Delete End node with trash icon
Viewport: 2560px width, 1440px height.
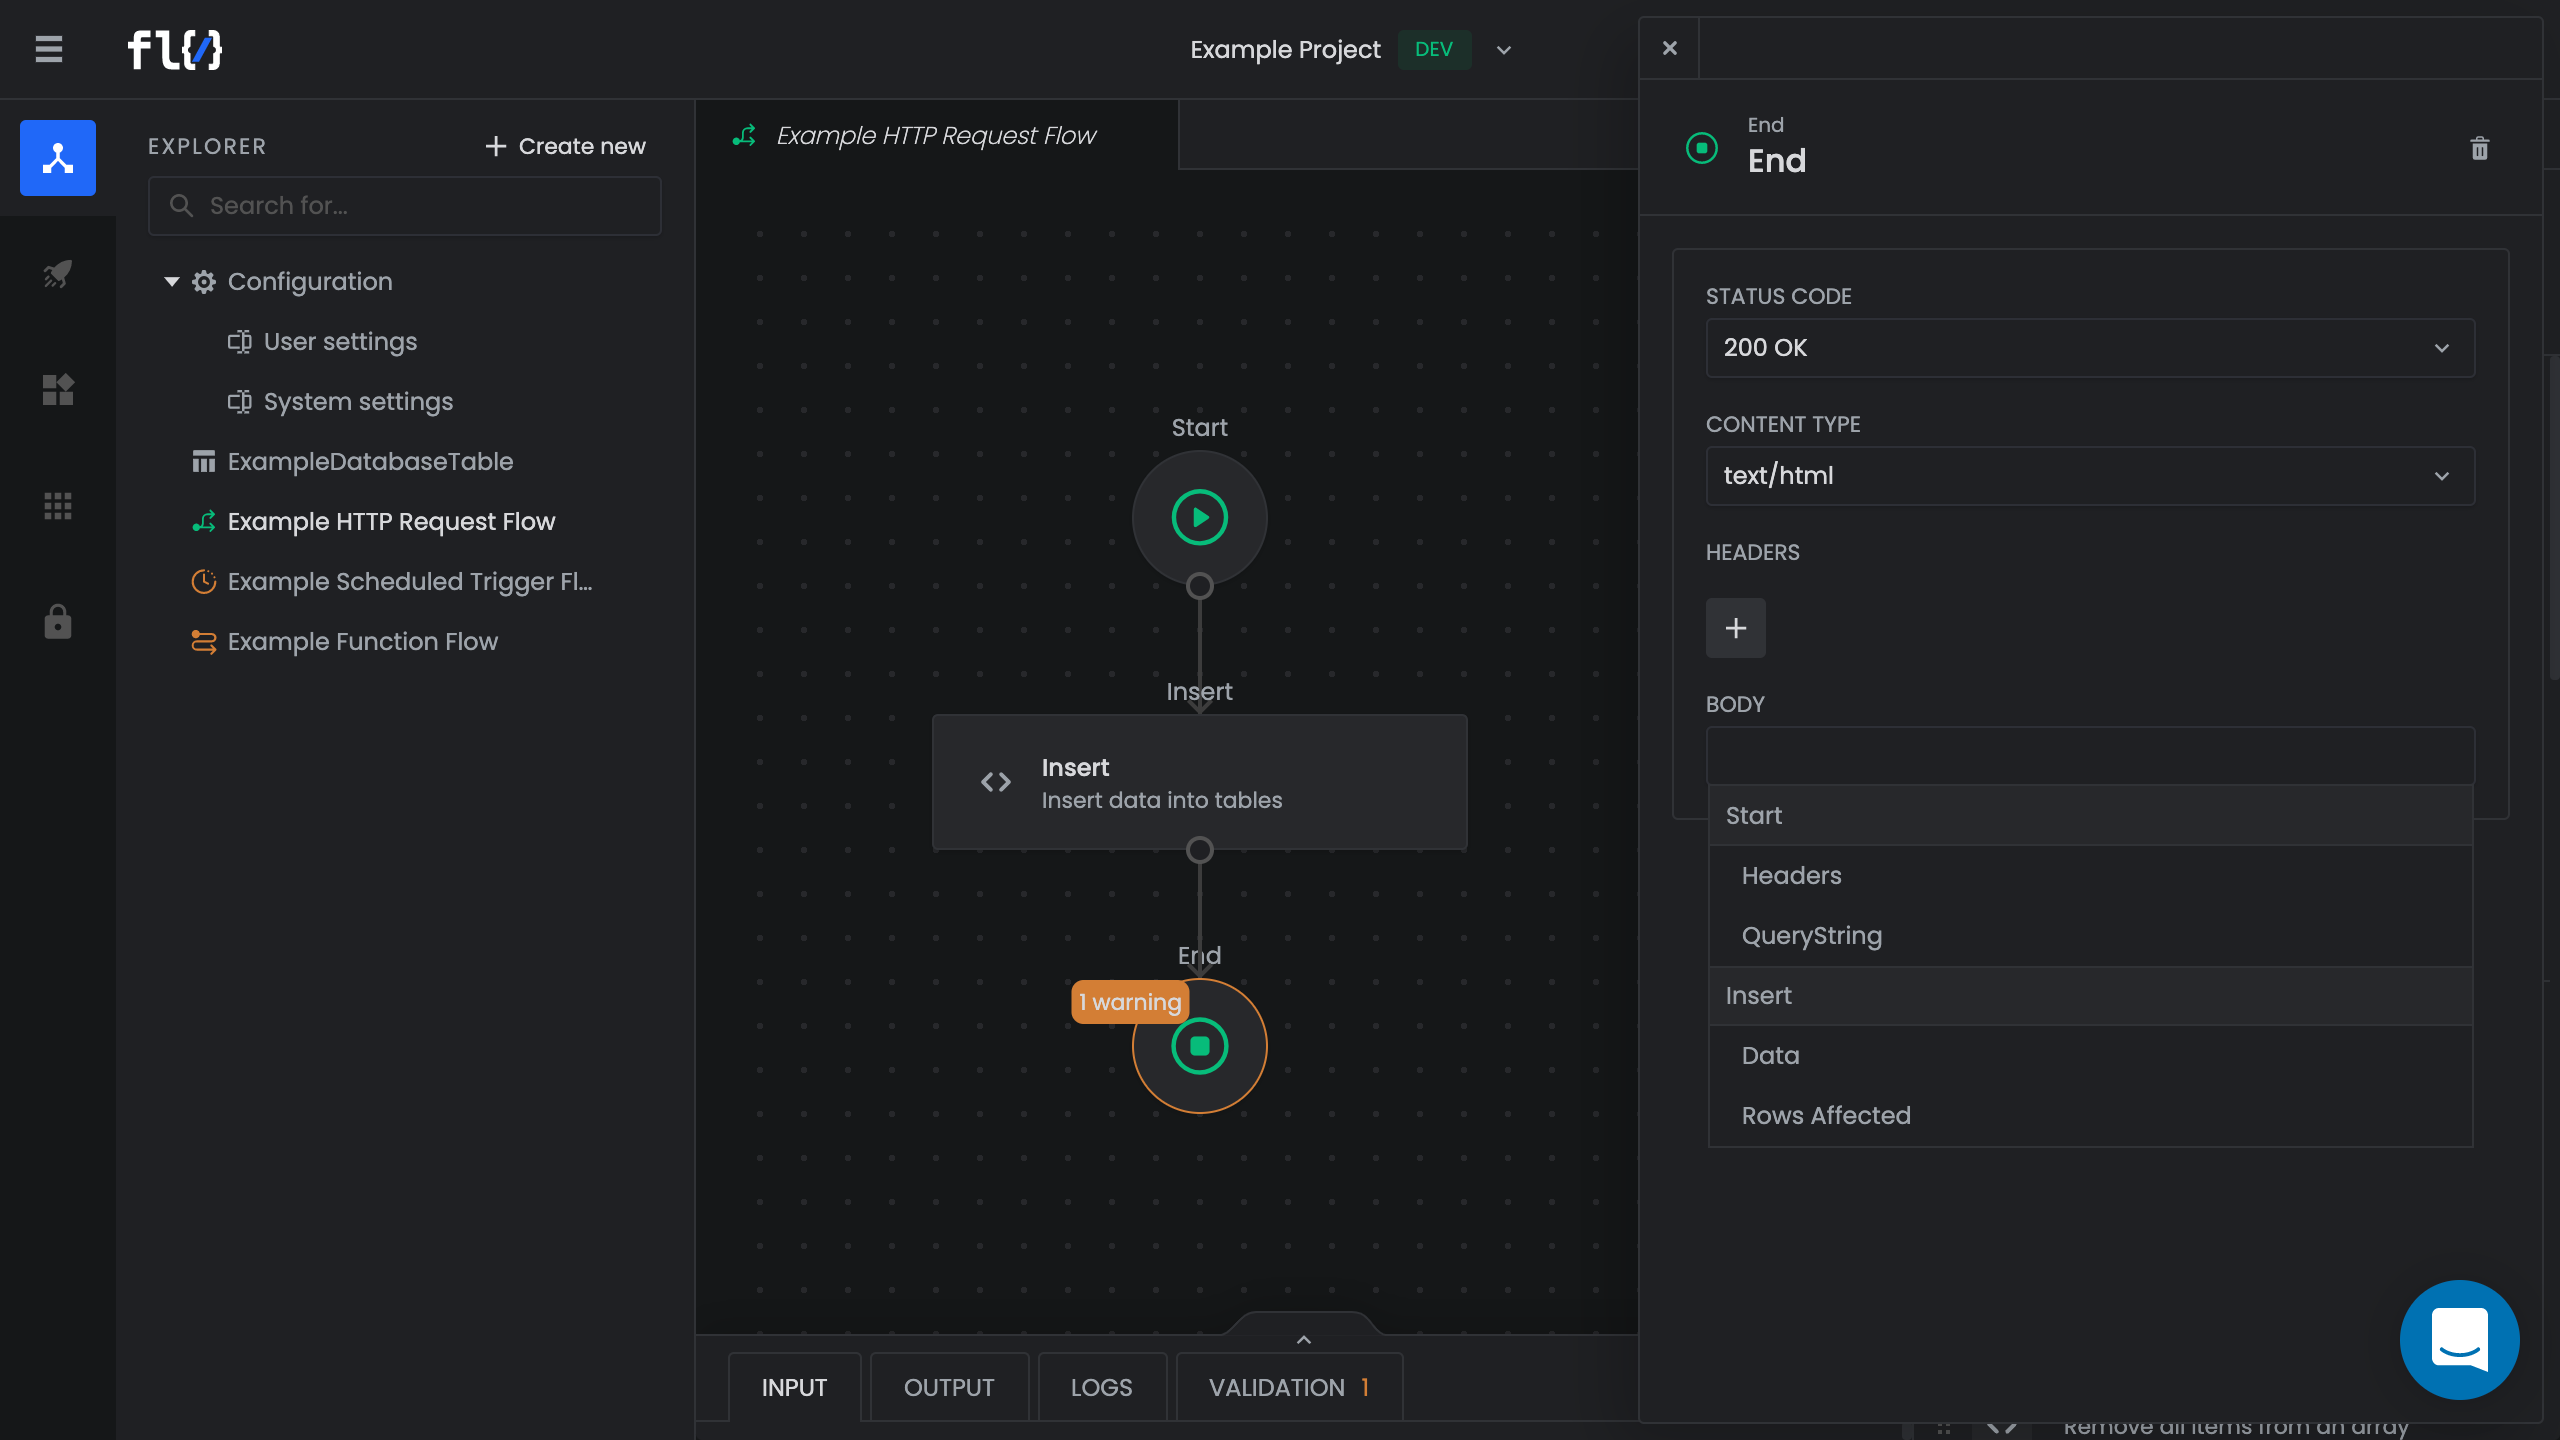point(2479,149)
